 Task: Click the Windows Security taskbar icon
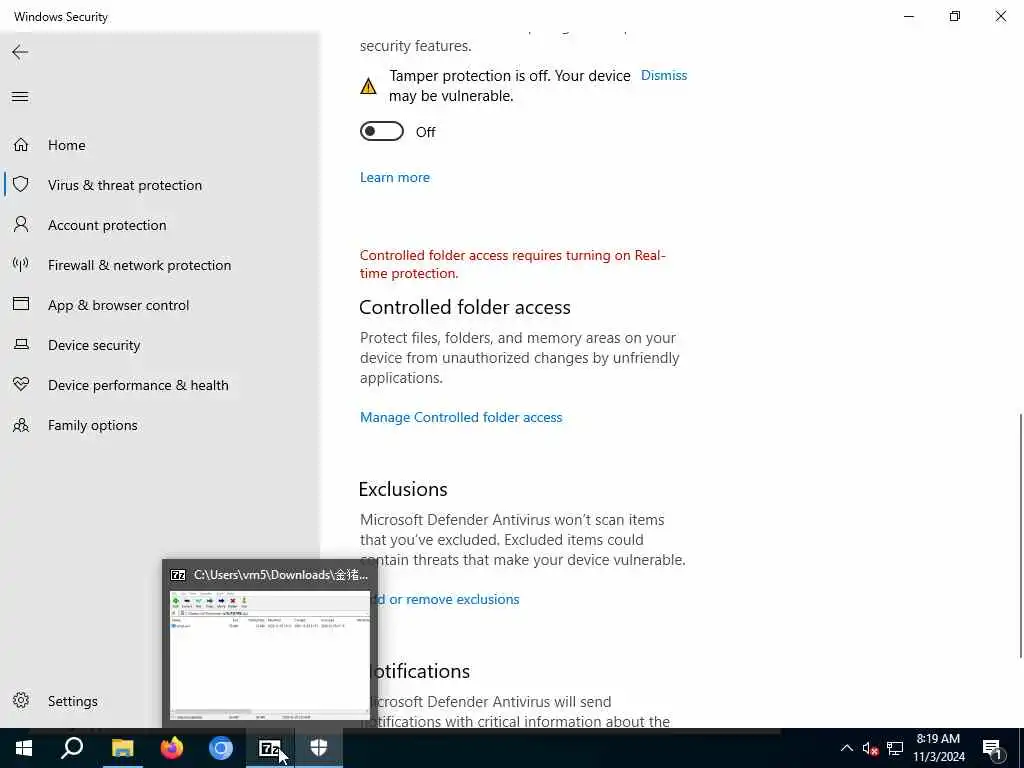(319, 748)
